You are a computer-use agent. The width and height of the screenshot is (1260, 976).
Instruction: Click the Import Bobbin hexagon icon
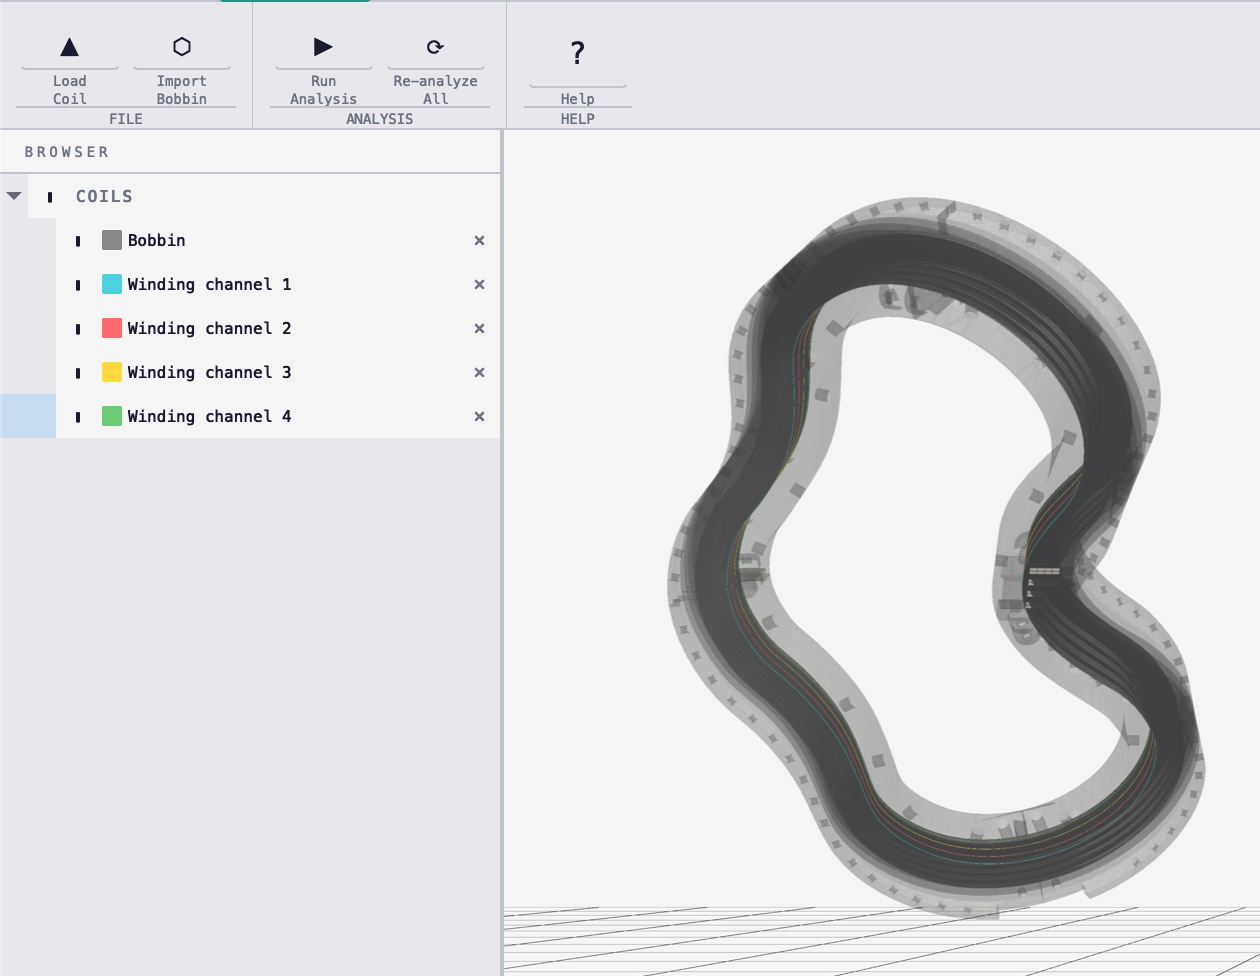pyautogui.click(x=181, y=47)
